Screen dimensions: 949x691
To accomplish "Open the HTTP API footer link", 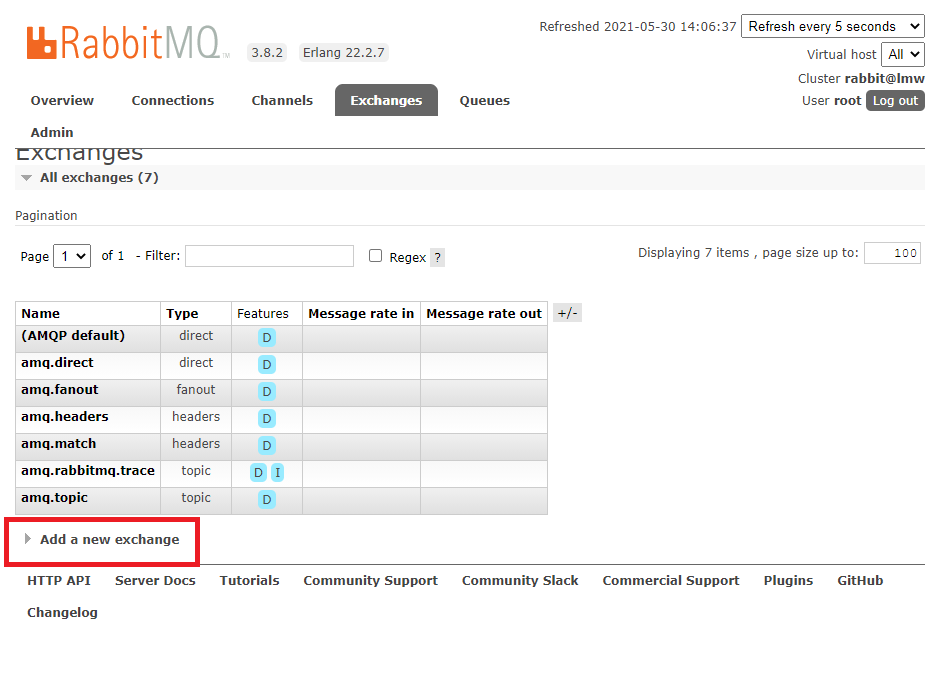I will (x=59, y=580).
